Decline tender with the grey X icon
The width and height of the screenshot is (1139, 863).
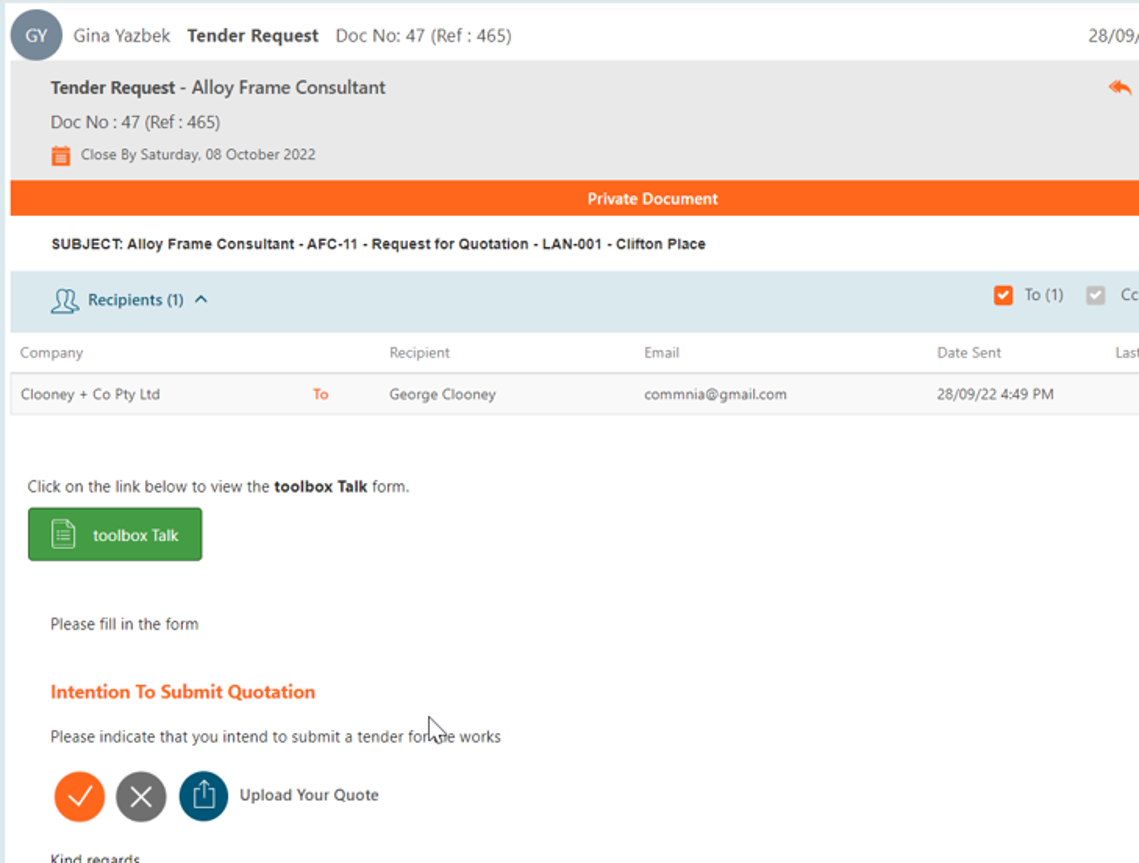click(141, 796)
